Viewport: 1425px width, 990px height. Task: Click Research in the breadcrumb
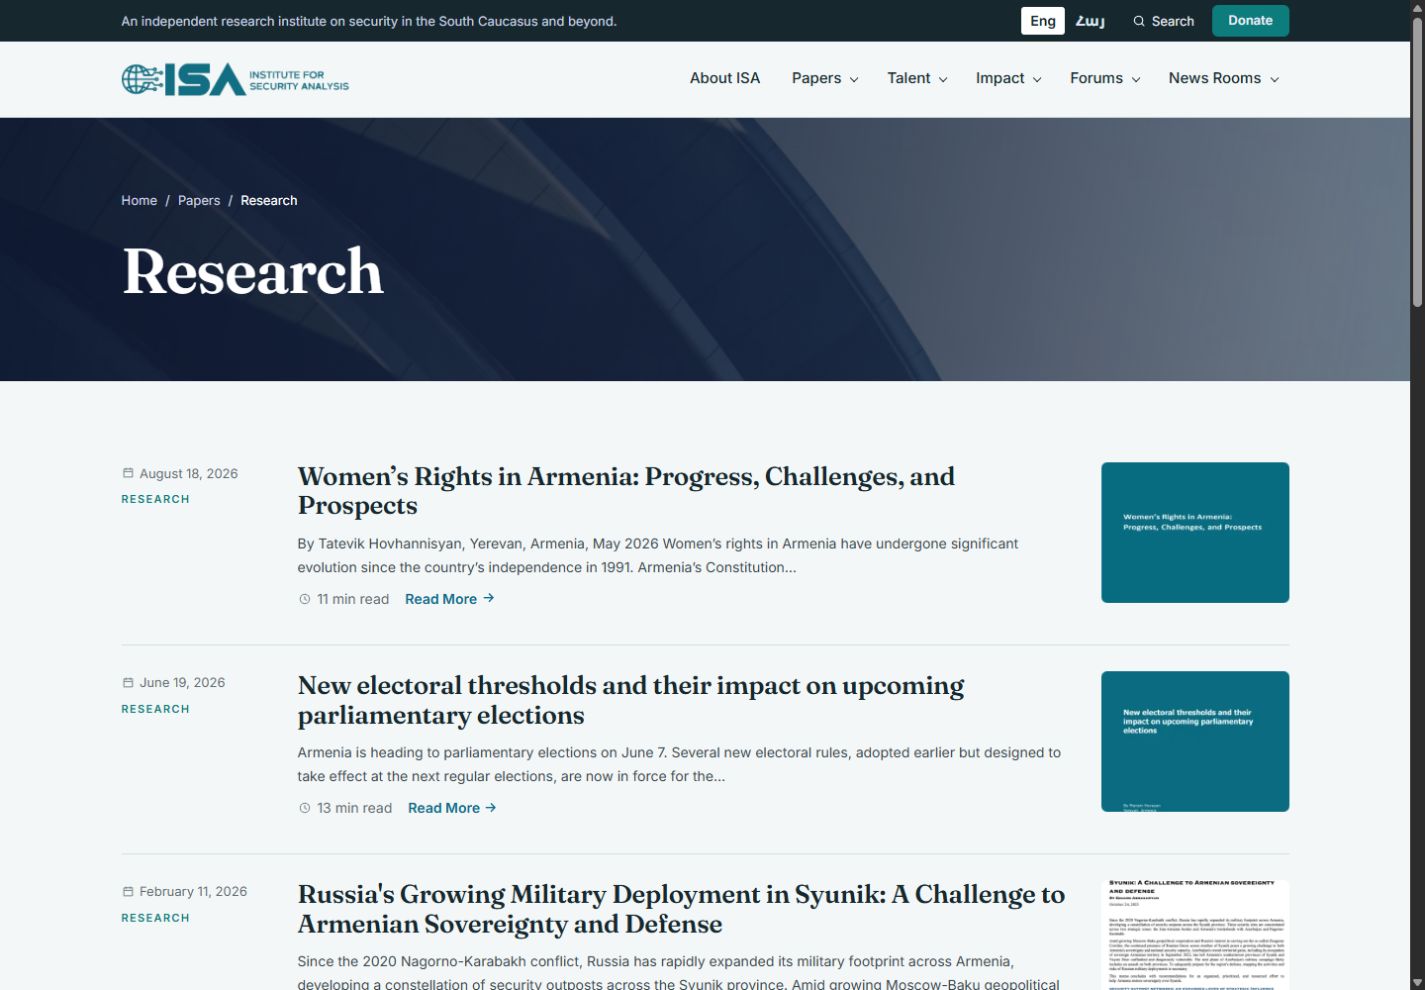pos(269,200)
